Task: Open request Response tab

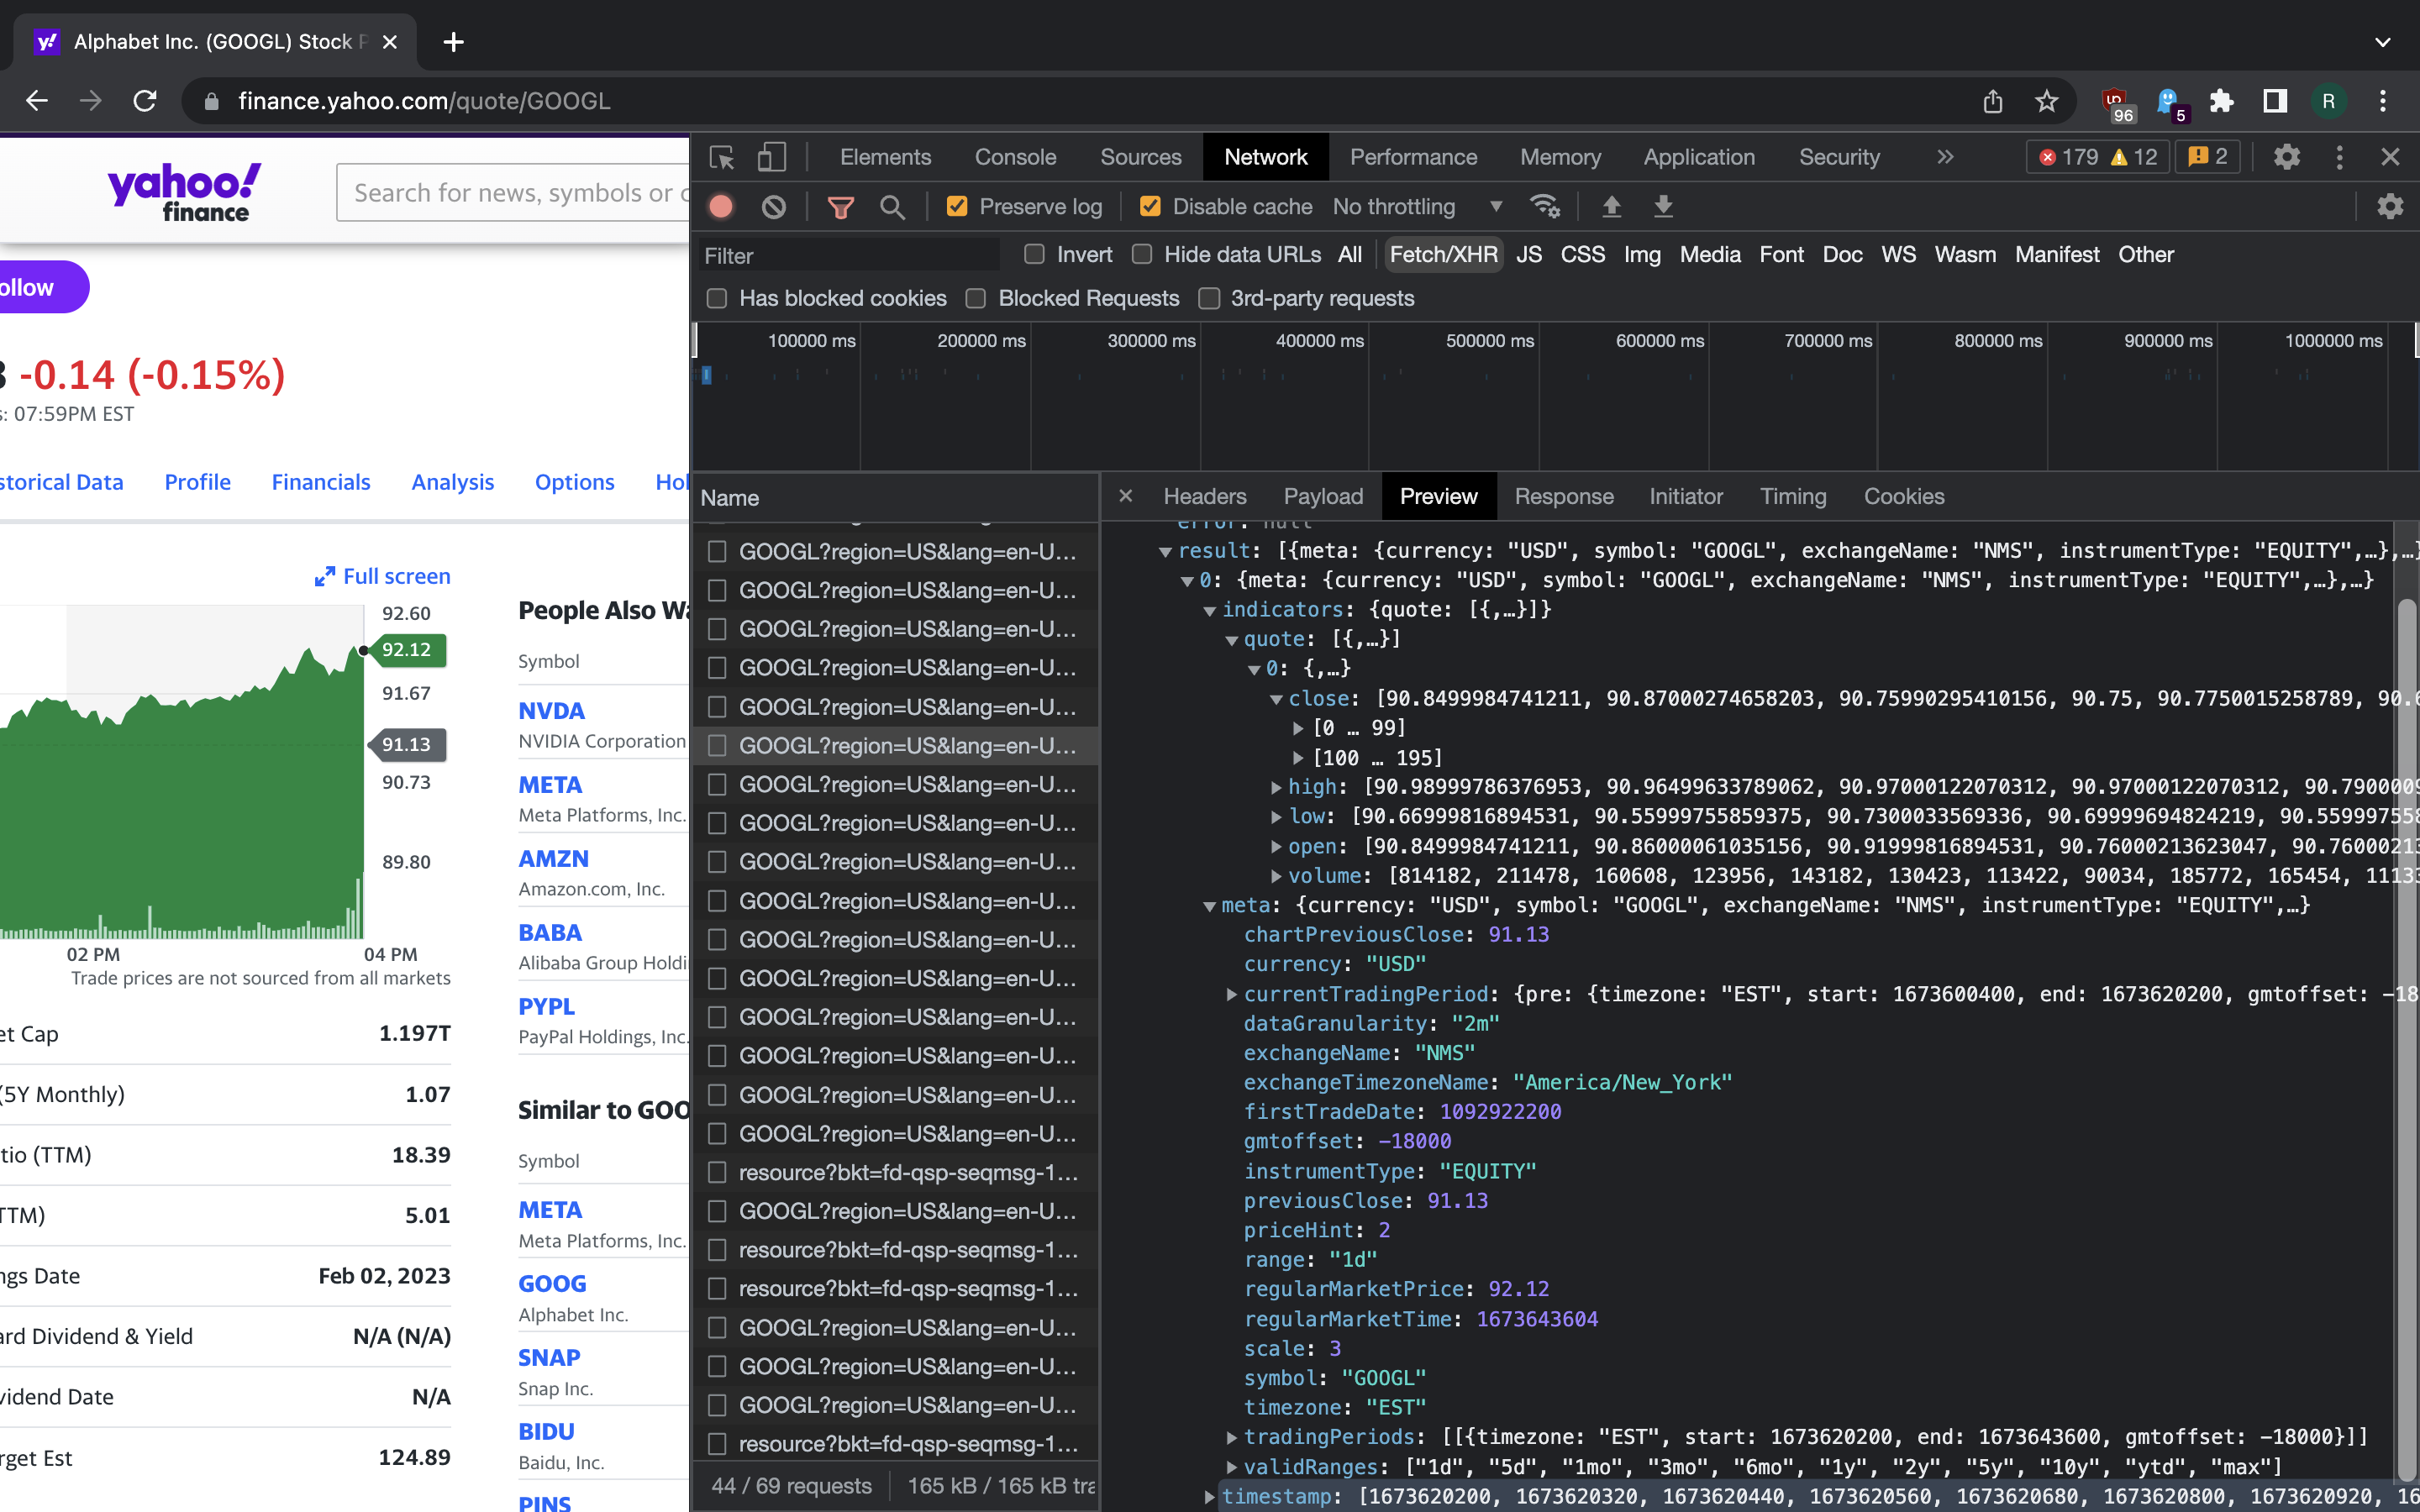Action: pos(1564,497)
